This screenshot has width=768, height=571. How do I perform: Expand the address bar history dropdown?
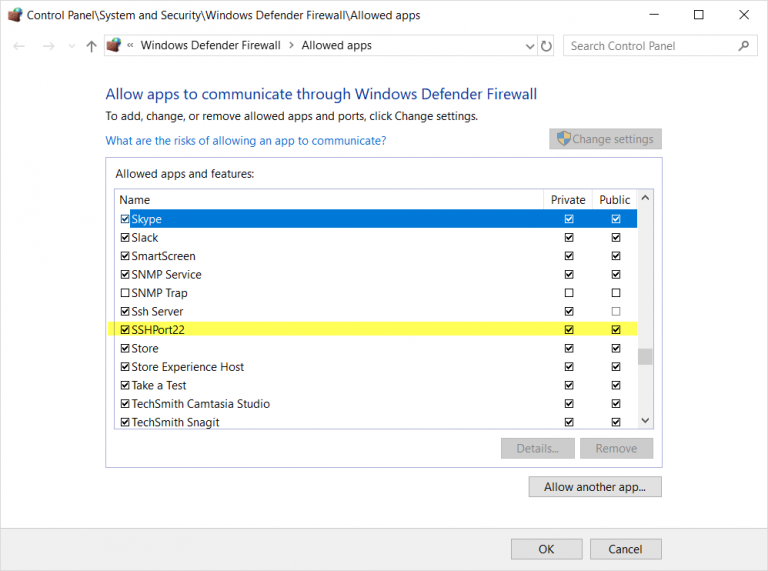pyautogui.click(x=529, y=46)
